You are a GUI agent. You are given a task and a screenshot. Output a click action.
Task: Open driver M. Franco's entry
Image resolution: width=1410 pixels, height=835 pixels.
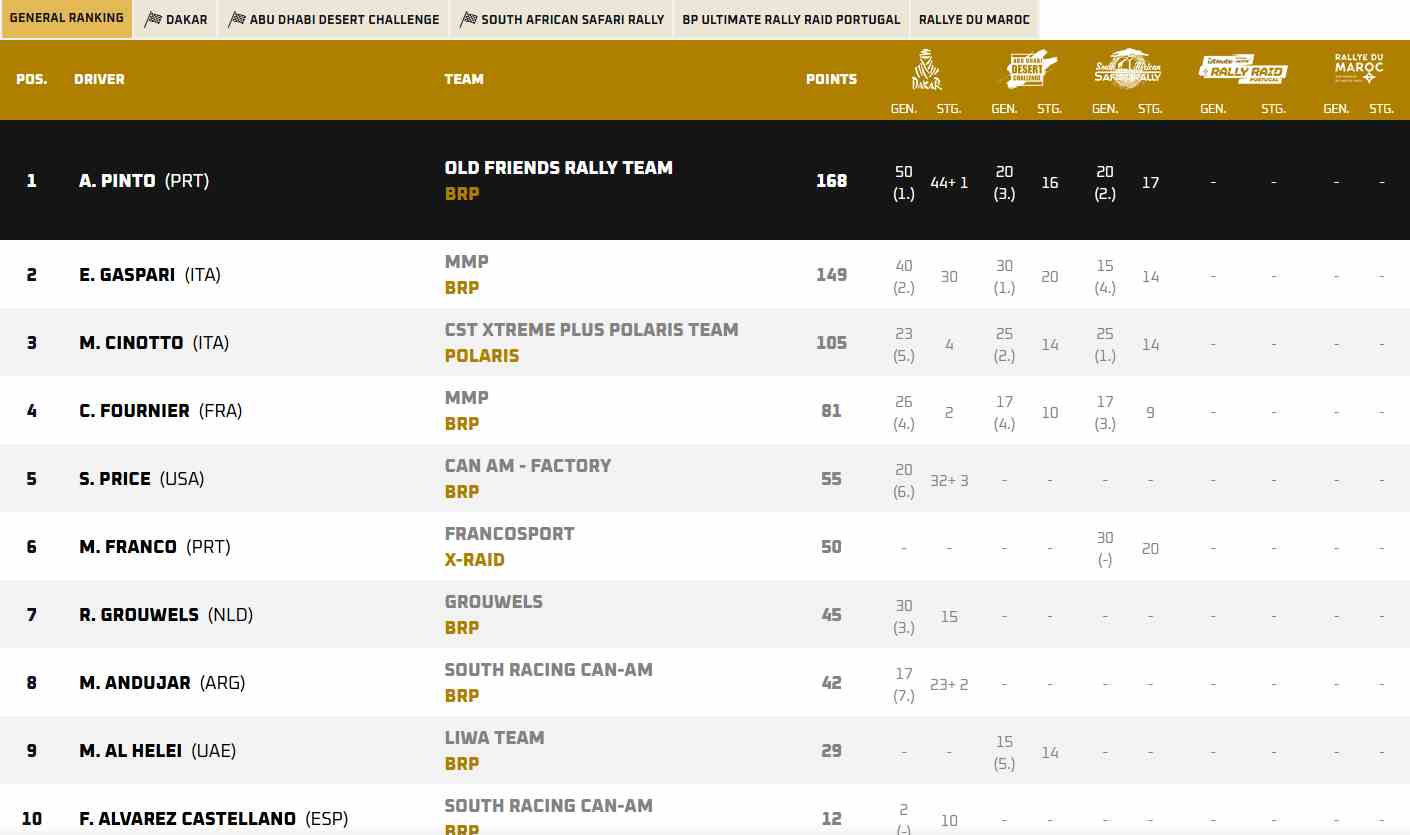click(128, 547)
